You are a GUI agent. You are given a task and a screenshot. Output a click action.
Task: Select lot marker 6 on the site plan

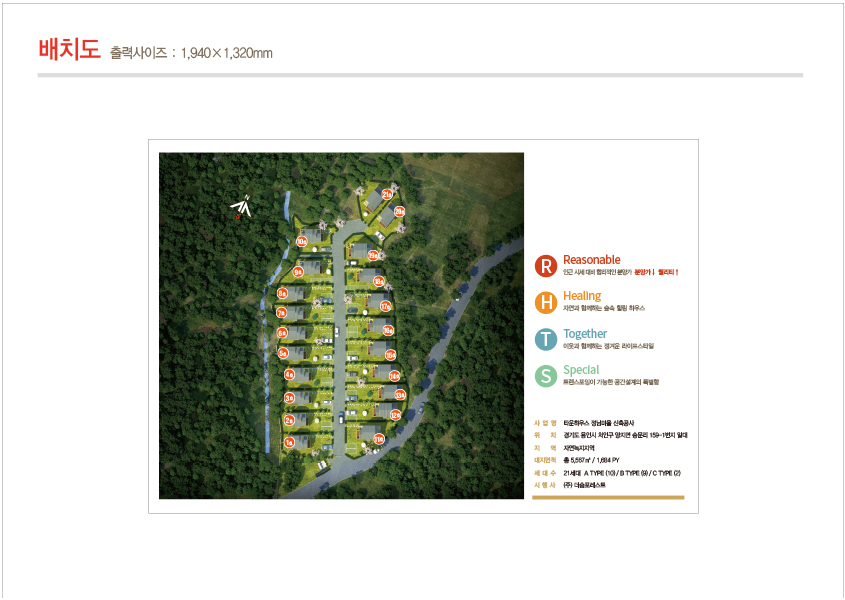282,333
